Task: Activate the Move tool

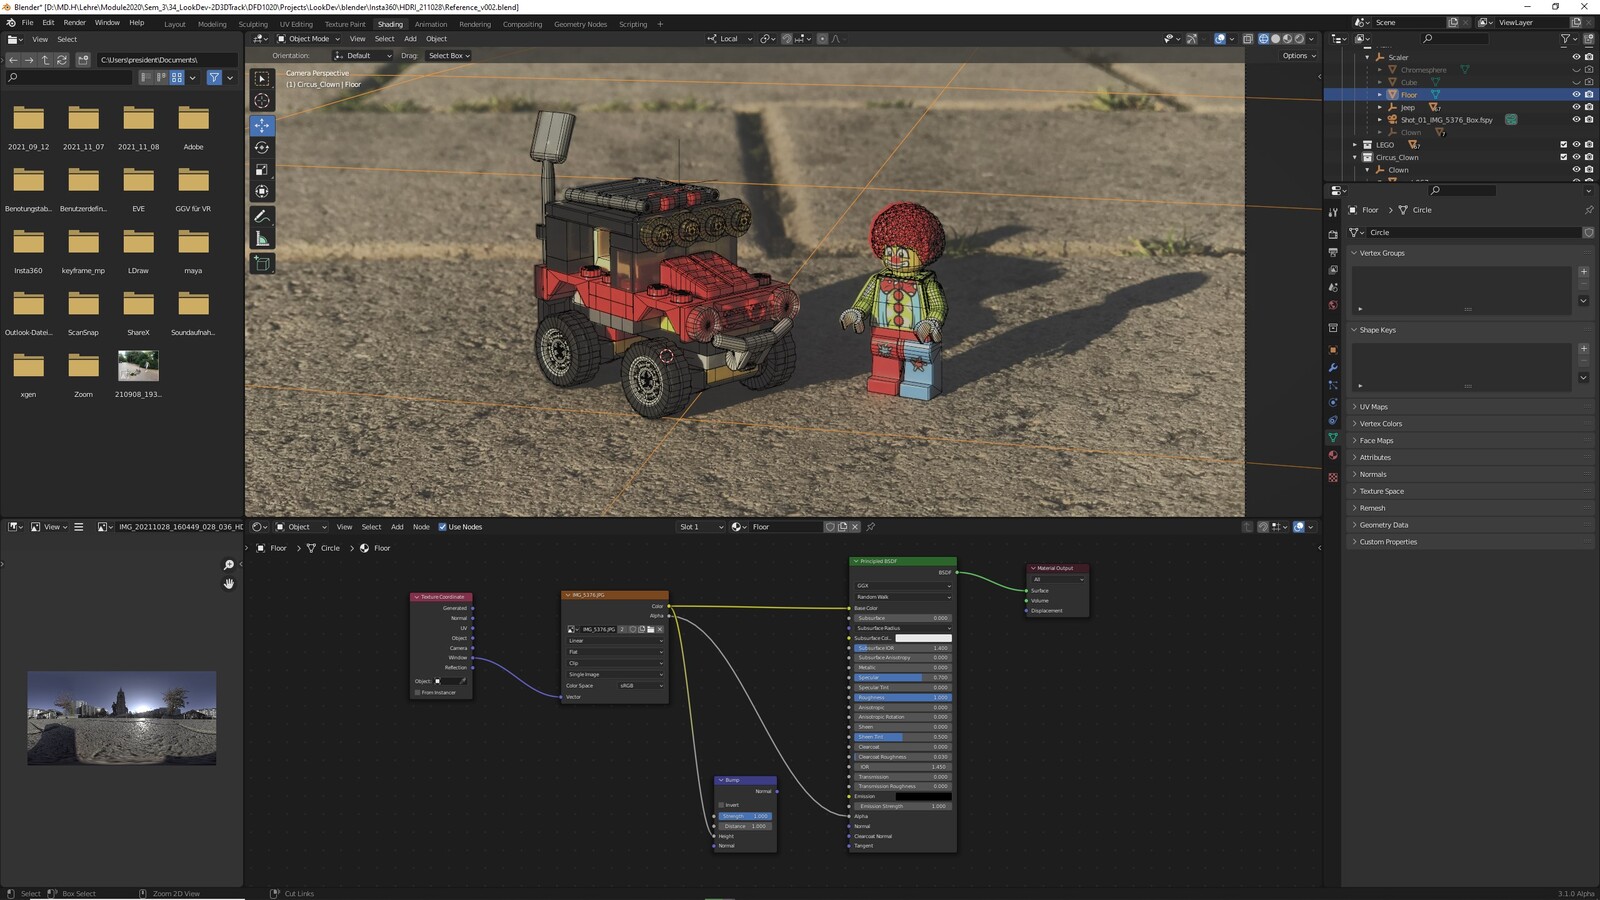Action: pyautogui.click(x=262, y=125)
